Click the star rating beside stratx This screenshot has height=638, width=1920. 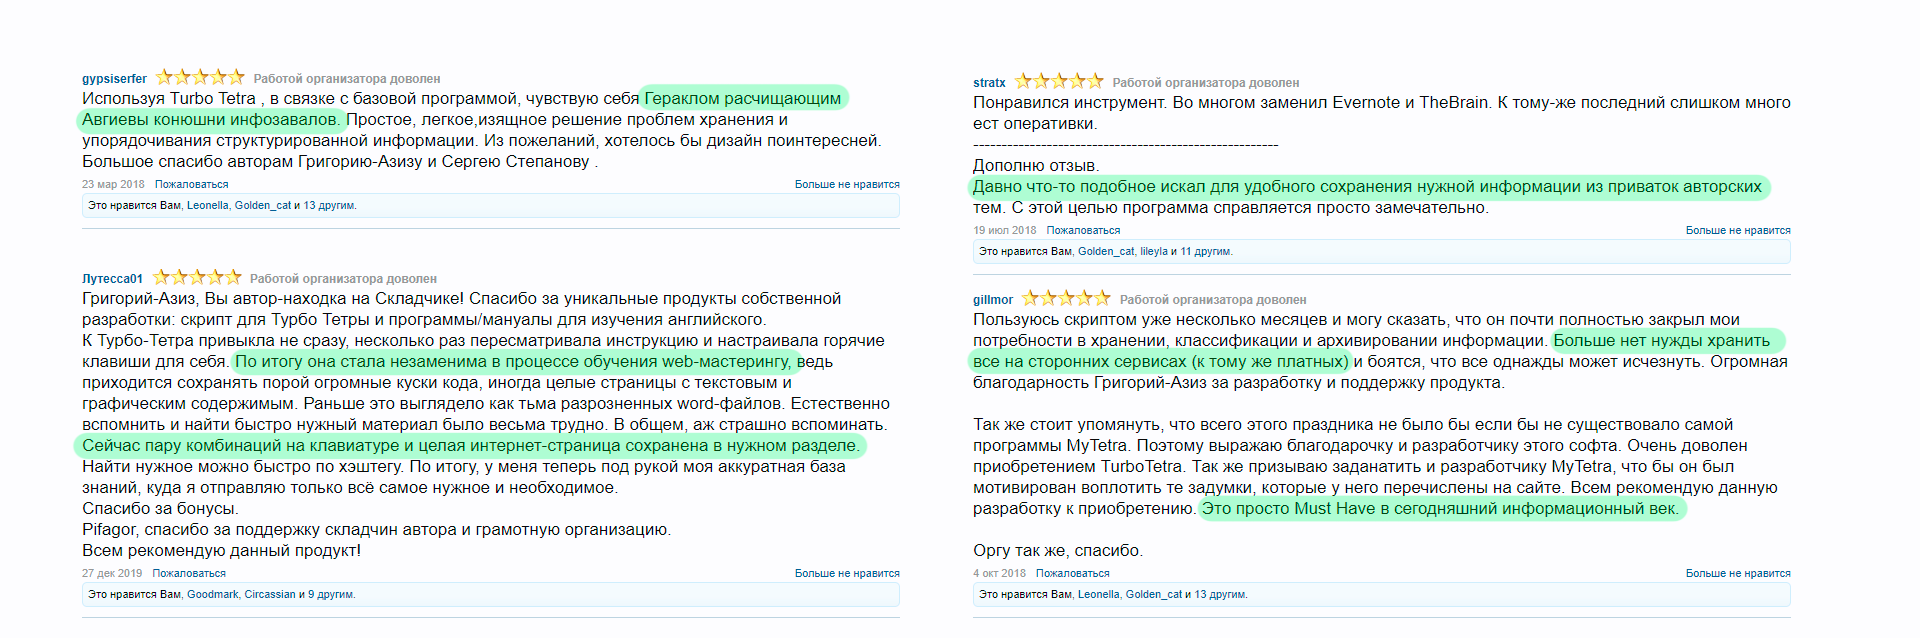1059,81
